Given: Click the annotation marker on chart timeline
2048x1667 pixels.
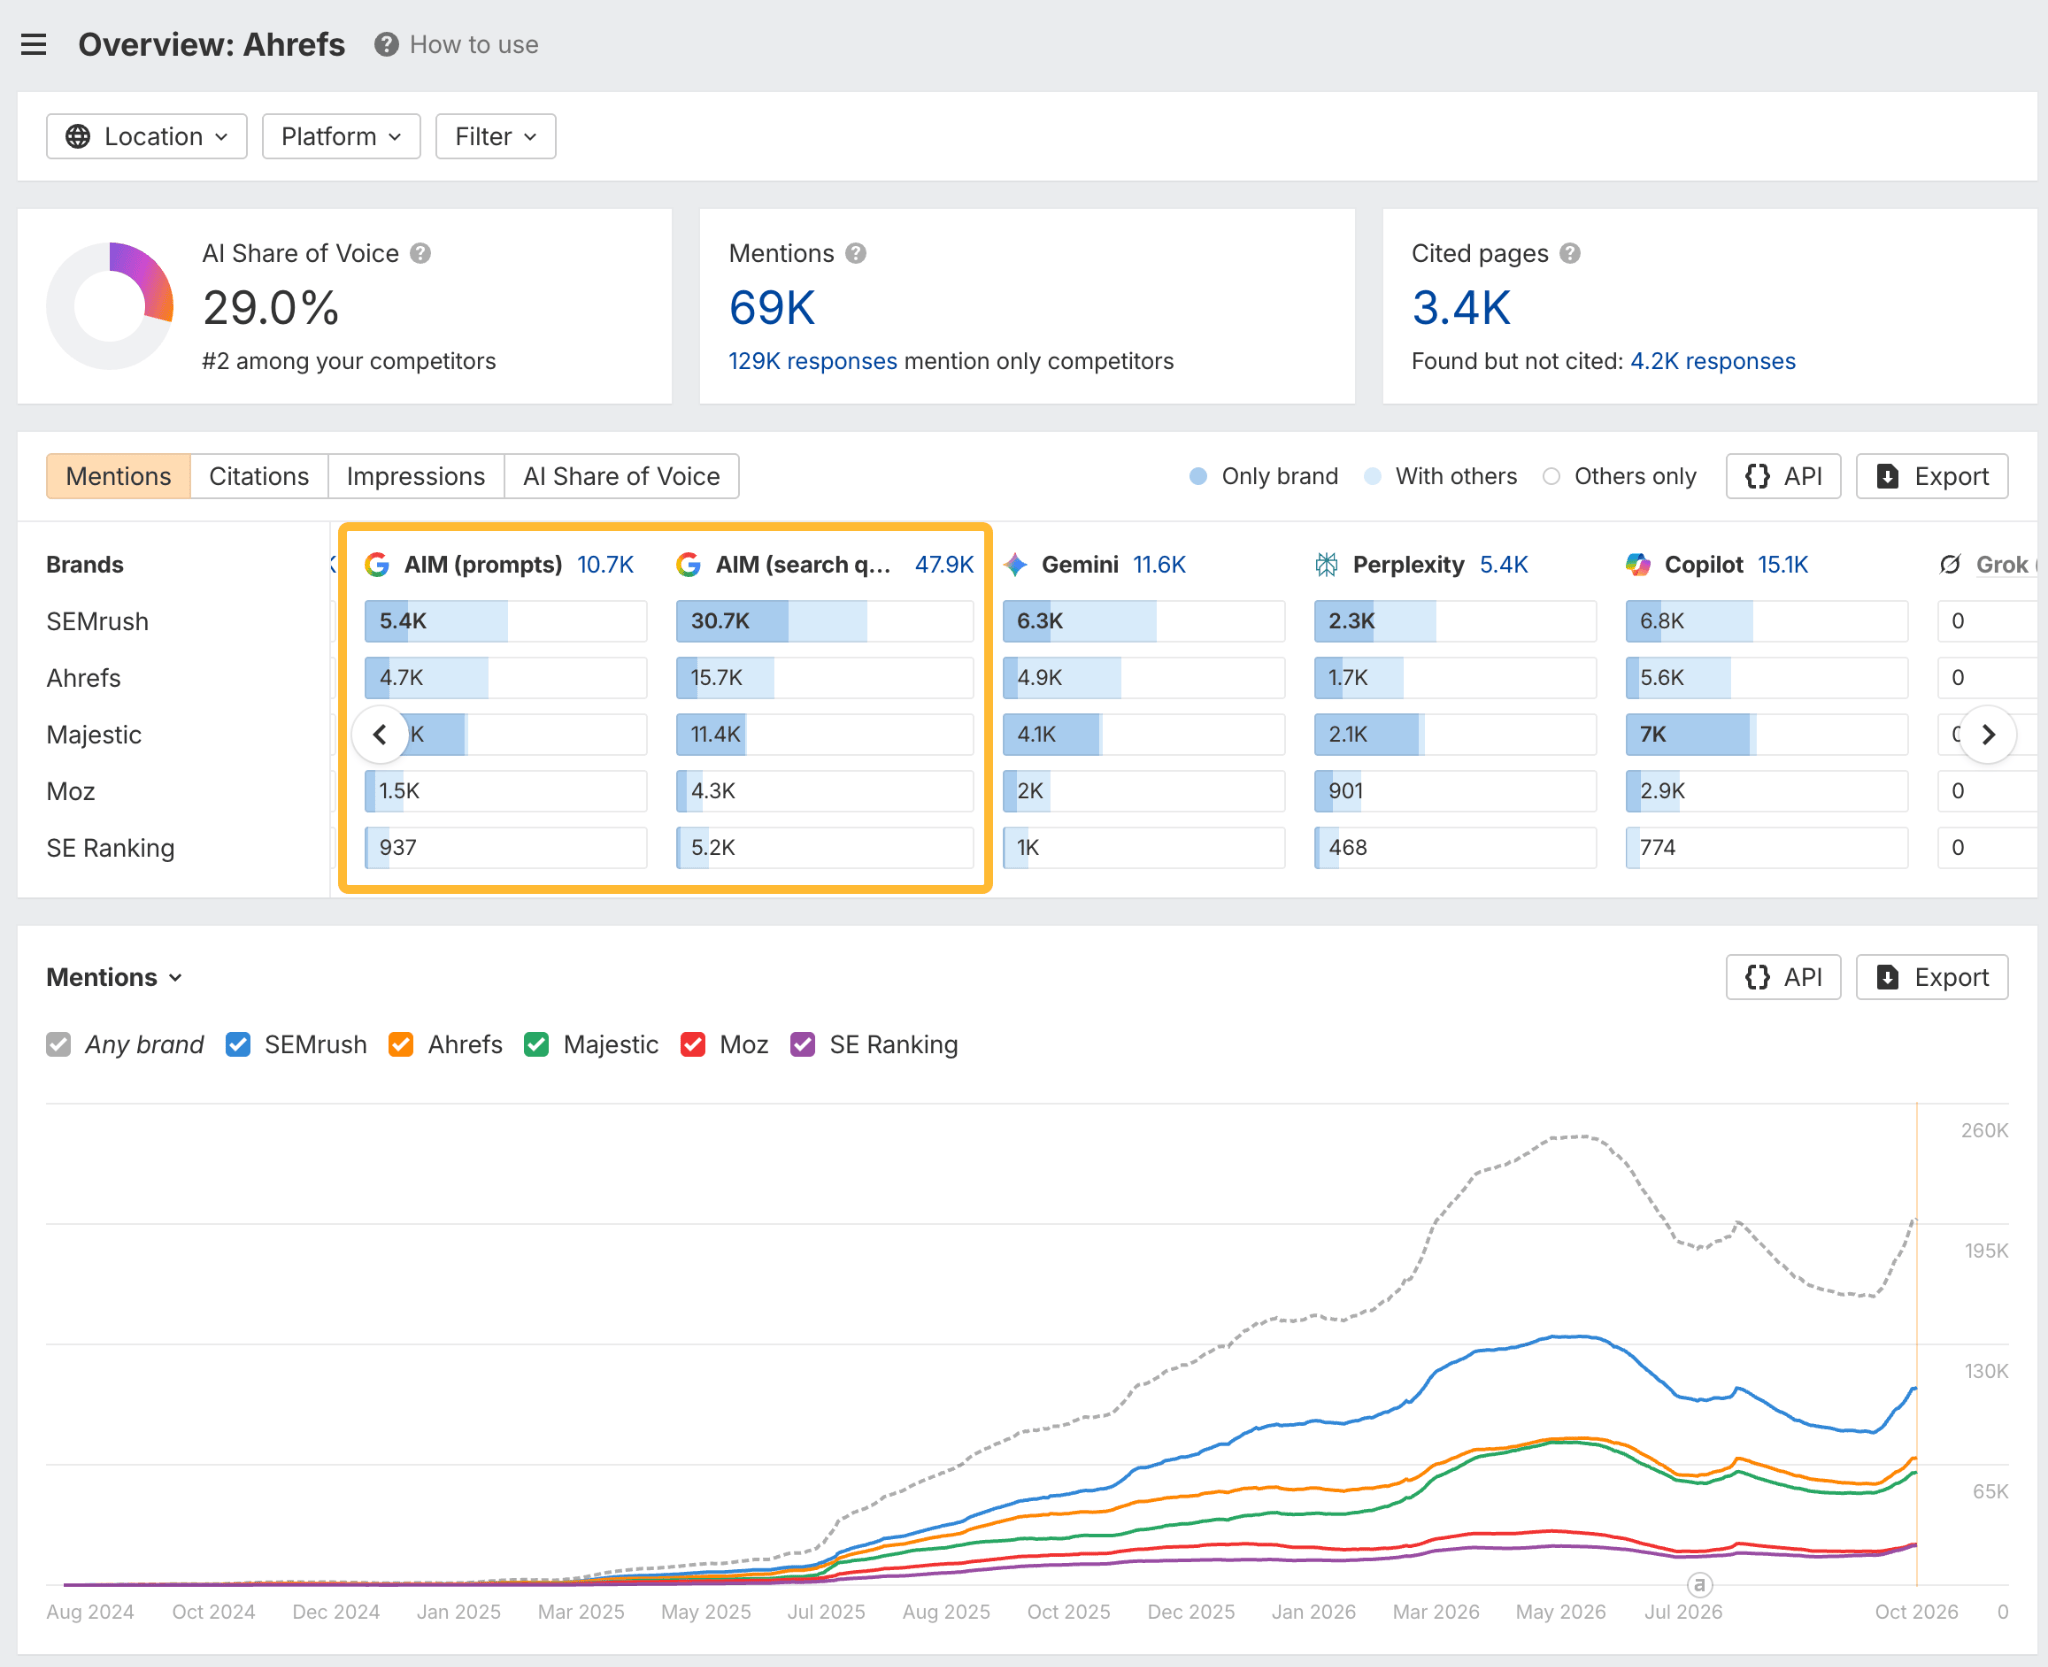Looking at the screenshot, I should click(x=1700, y=1584).
